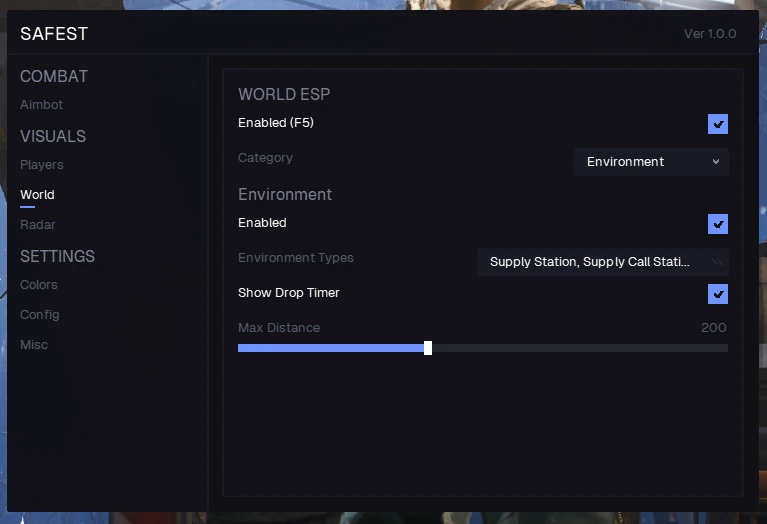The height and width of the screenshot is (524, 767).
Task: Click the Show Drop Timer label
Action: click(289, 293)
